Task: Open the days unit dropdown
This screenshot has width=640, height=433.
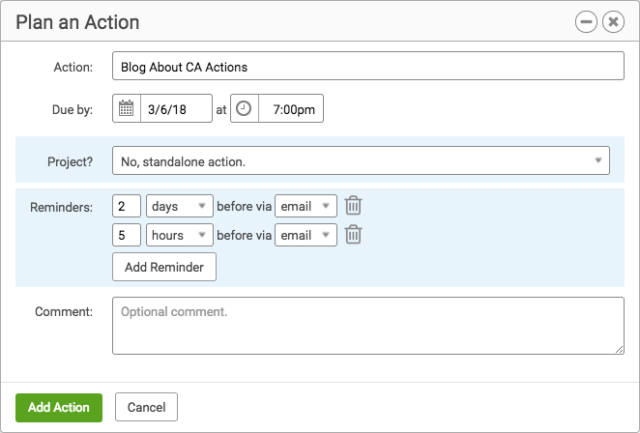Action: click(x=180, y=206)
